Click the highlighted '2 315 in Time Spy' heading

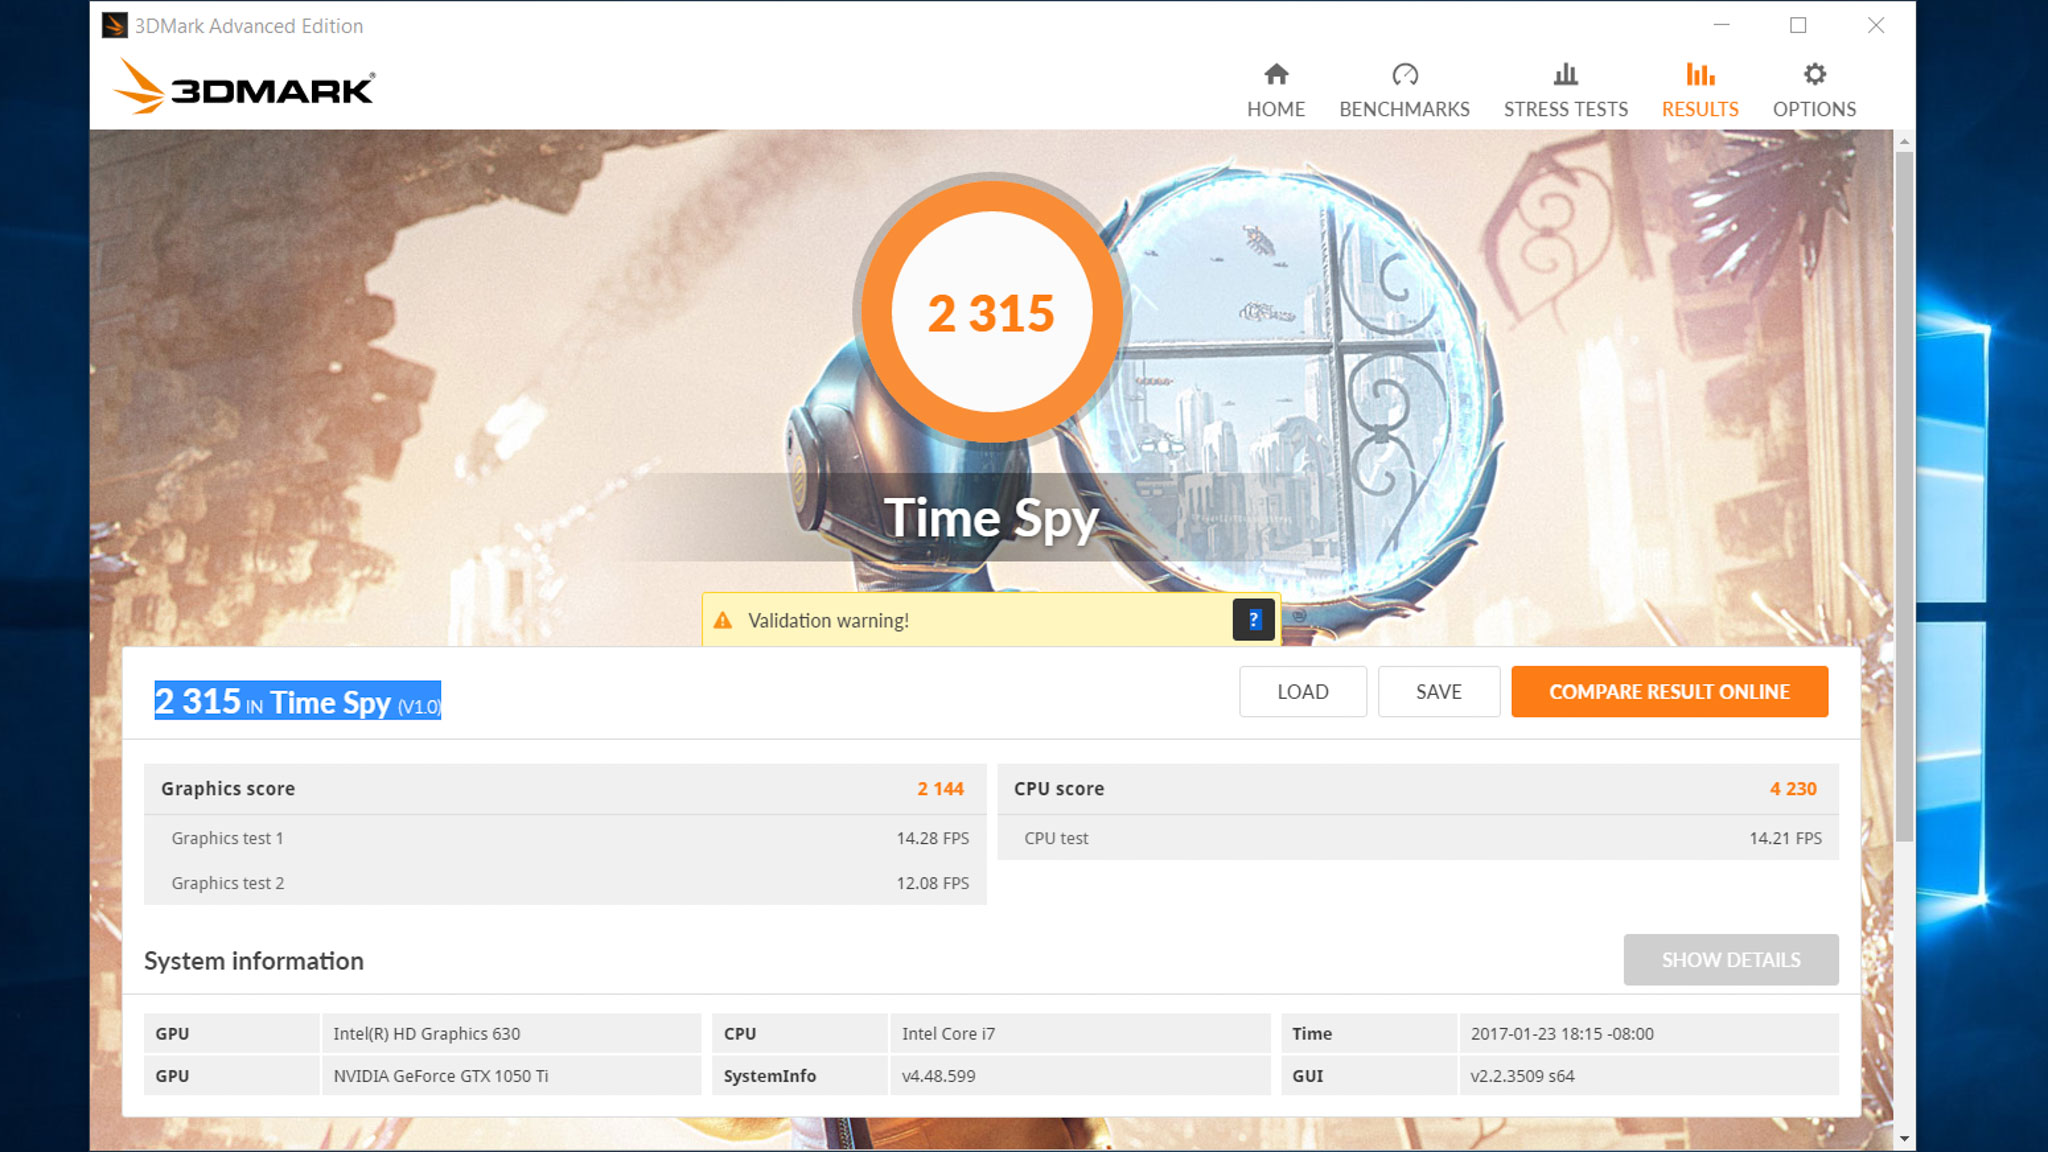[297, 701]
